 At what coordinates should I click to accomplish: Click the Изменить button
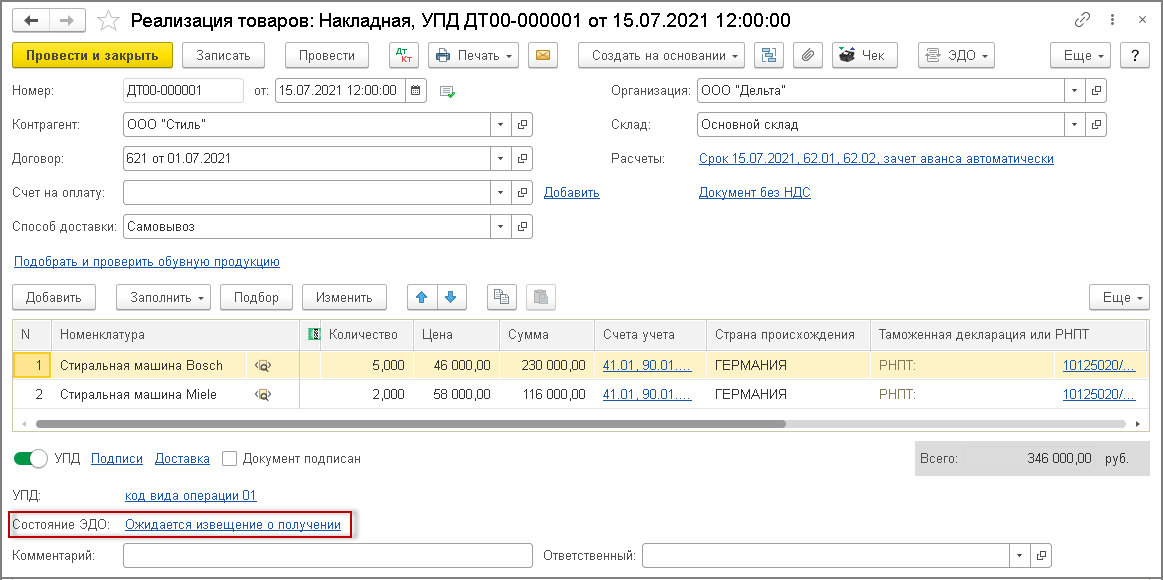[x=344, y=297]
